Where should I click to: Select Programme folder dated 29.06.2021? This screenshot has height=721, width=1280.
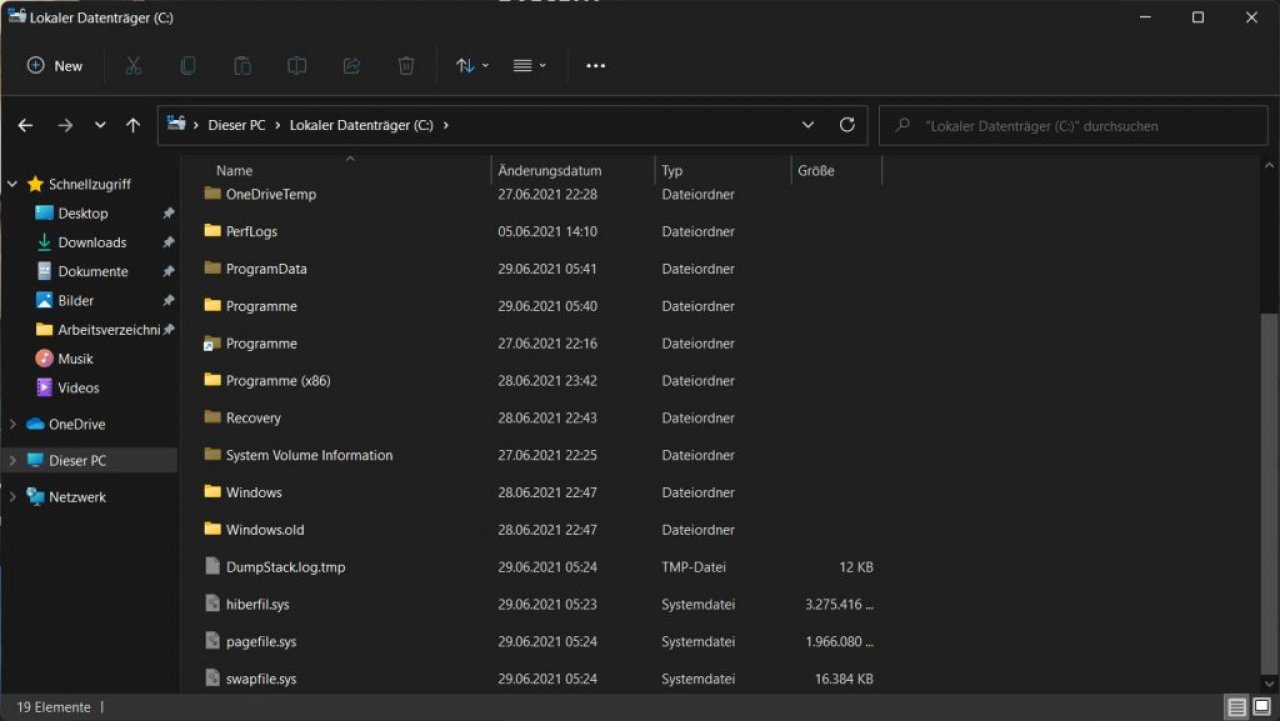(x=261, y=306)
